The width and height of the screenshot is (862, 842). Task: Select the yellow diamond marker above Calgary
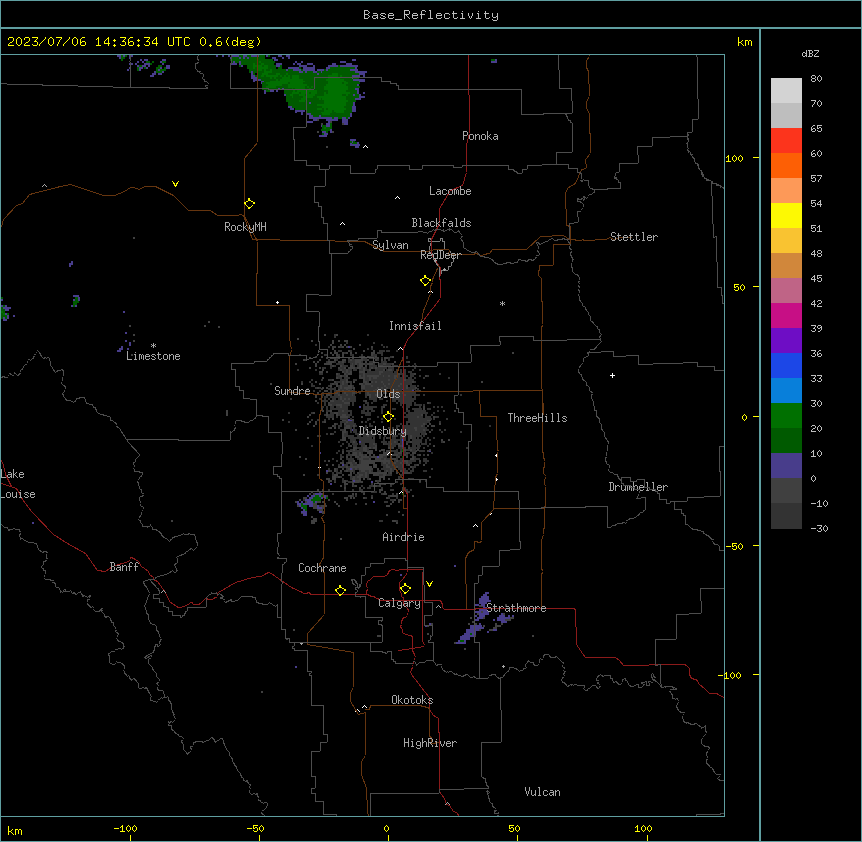(x=405, y=589)
